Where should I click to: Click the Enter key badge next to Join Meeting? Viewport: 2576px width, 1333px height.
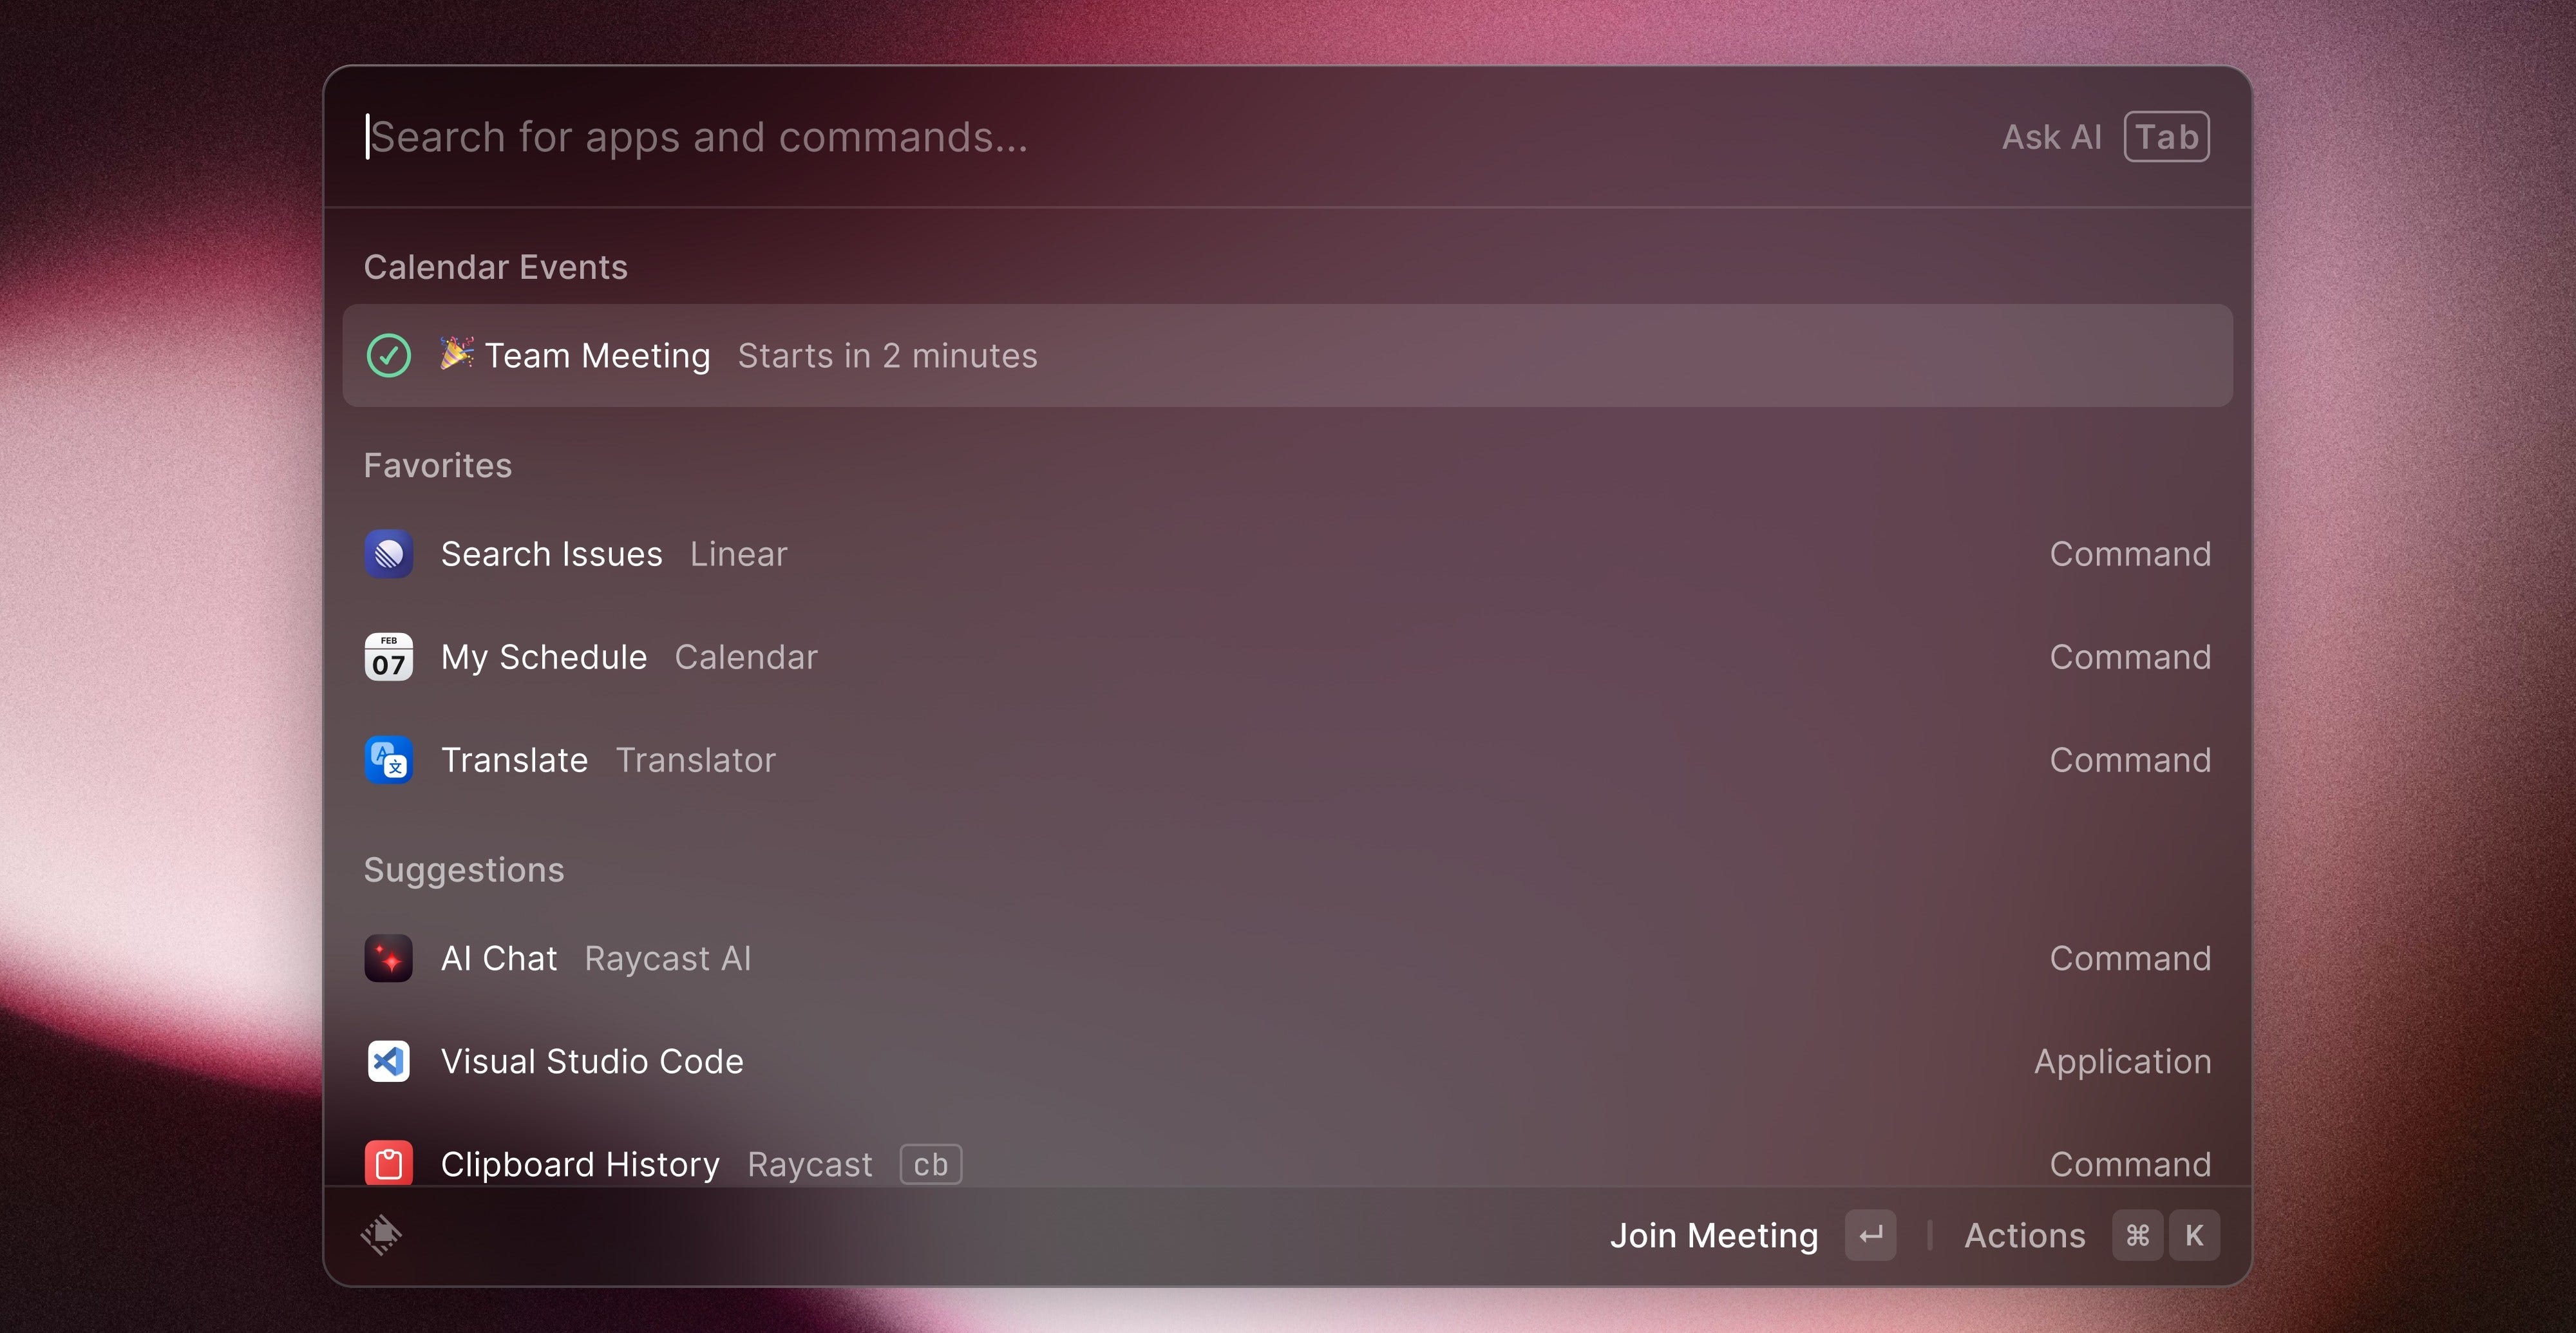(x=1870, y=1235)
